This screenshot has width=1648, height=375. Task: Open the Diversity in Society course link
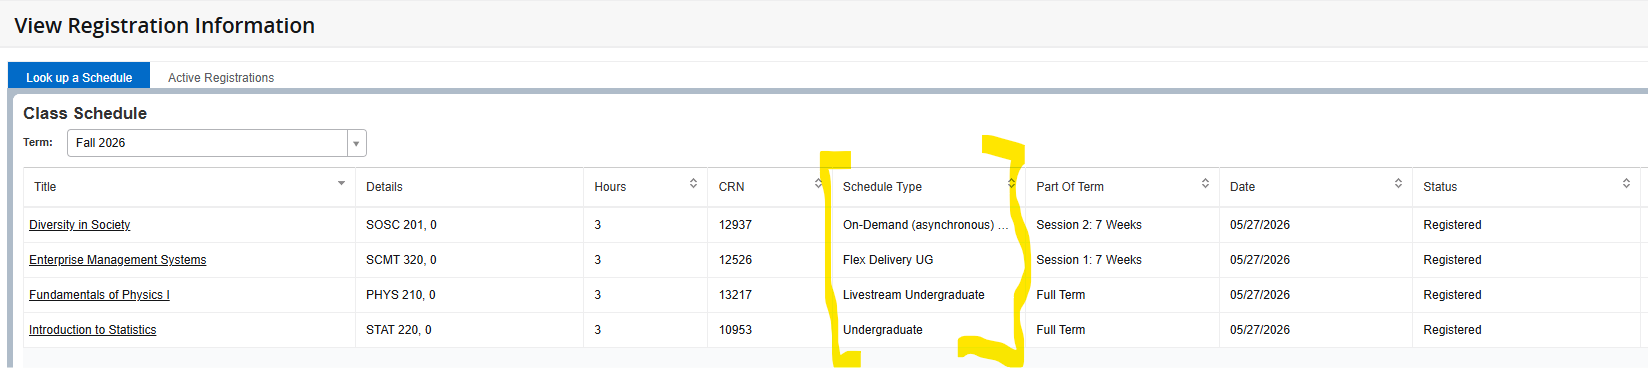[x=79, y=225]
